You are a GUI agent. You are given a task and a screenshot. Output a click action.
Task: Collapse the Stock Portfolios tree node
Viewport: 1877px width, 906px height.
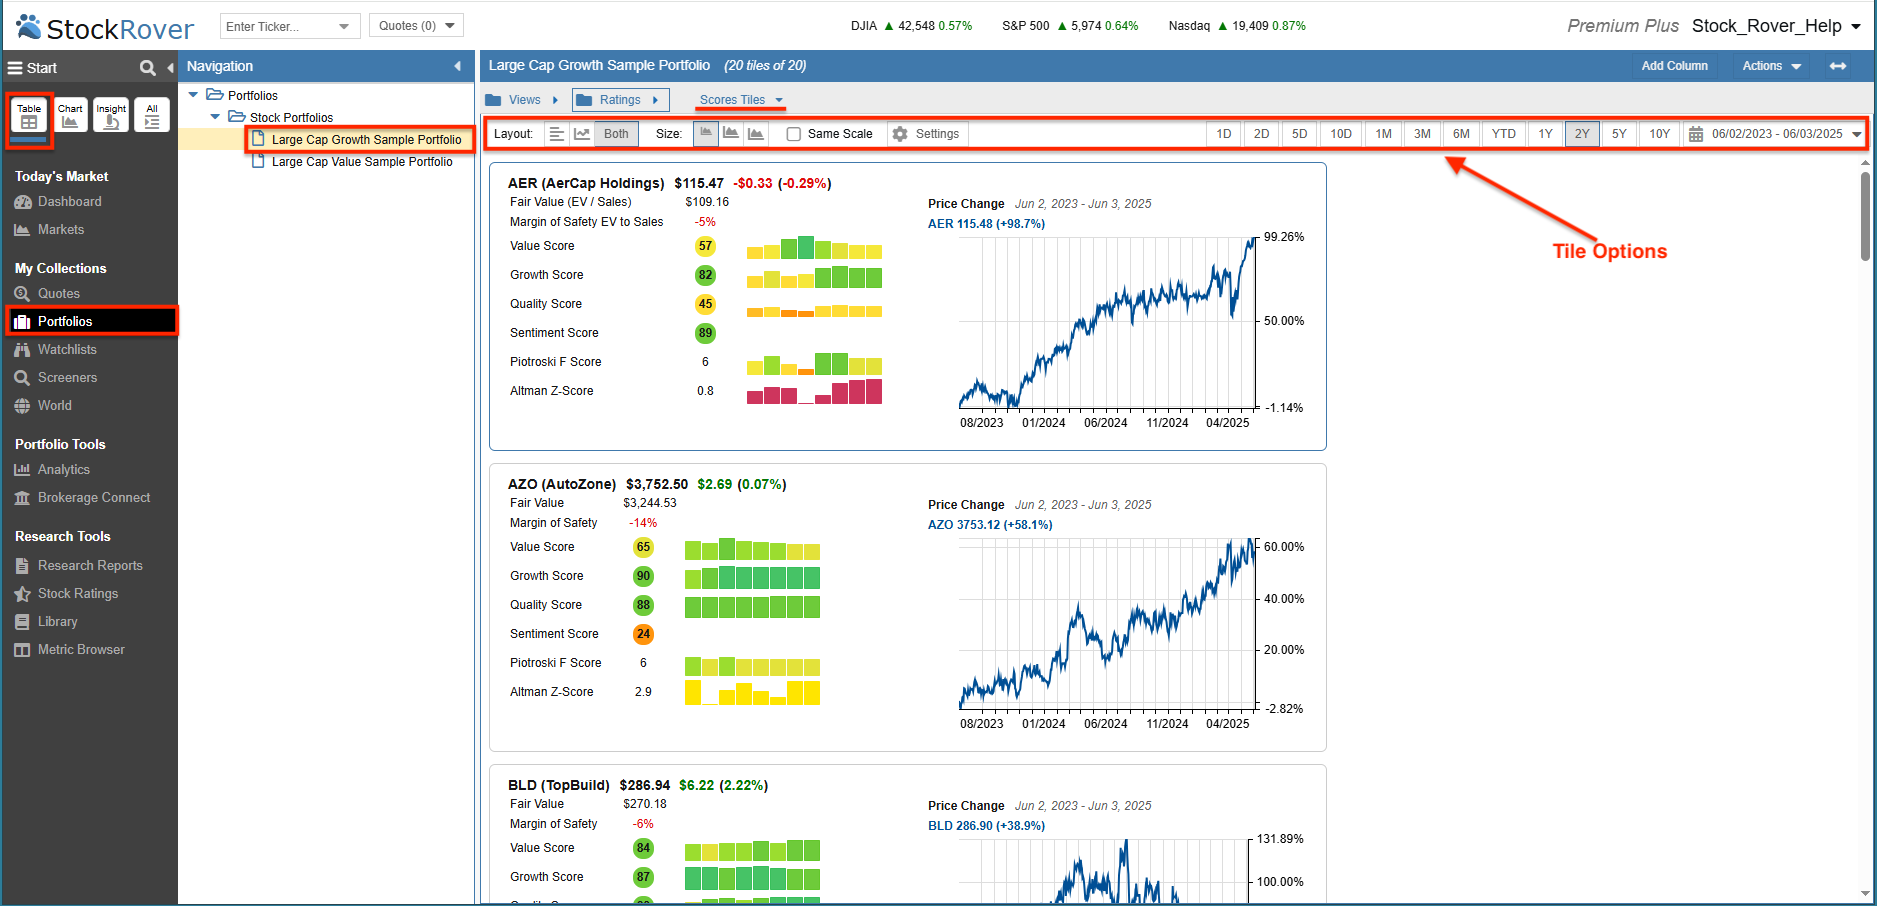click(215, 117)
